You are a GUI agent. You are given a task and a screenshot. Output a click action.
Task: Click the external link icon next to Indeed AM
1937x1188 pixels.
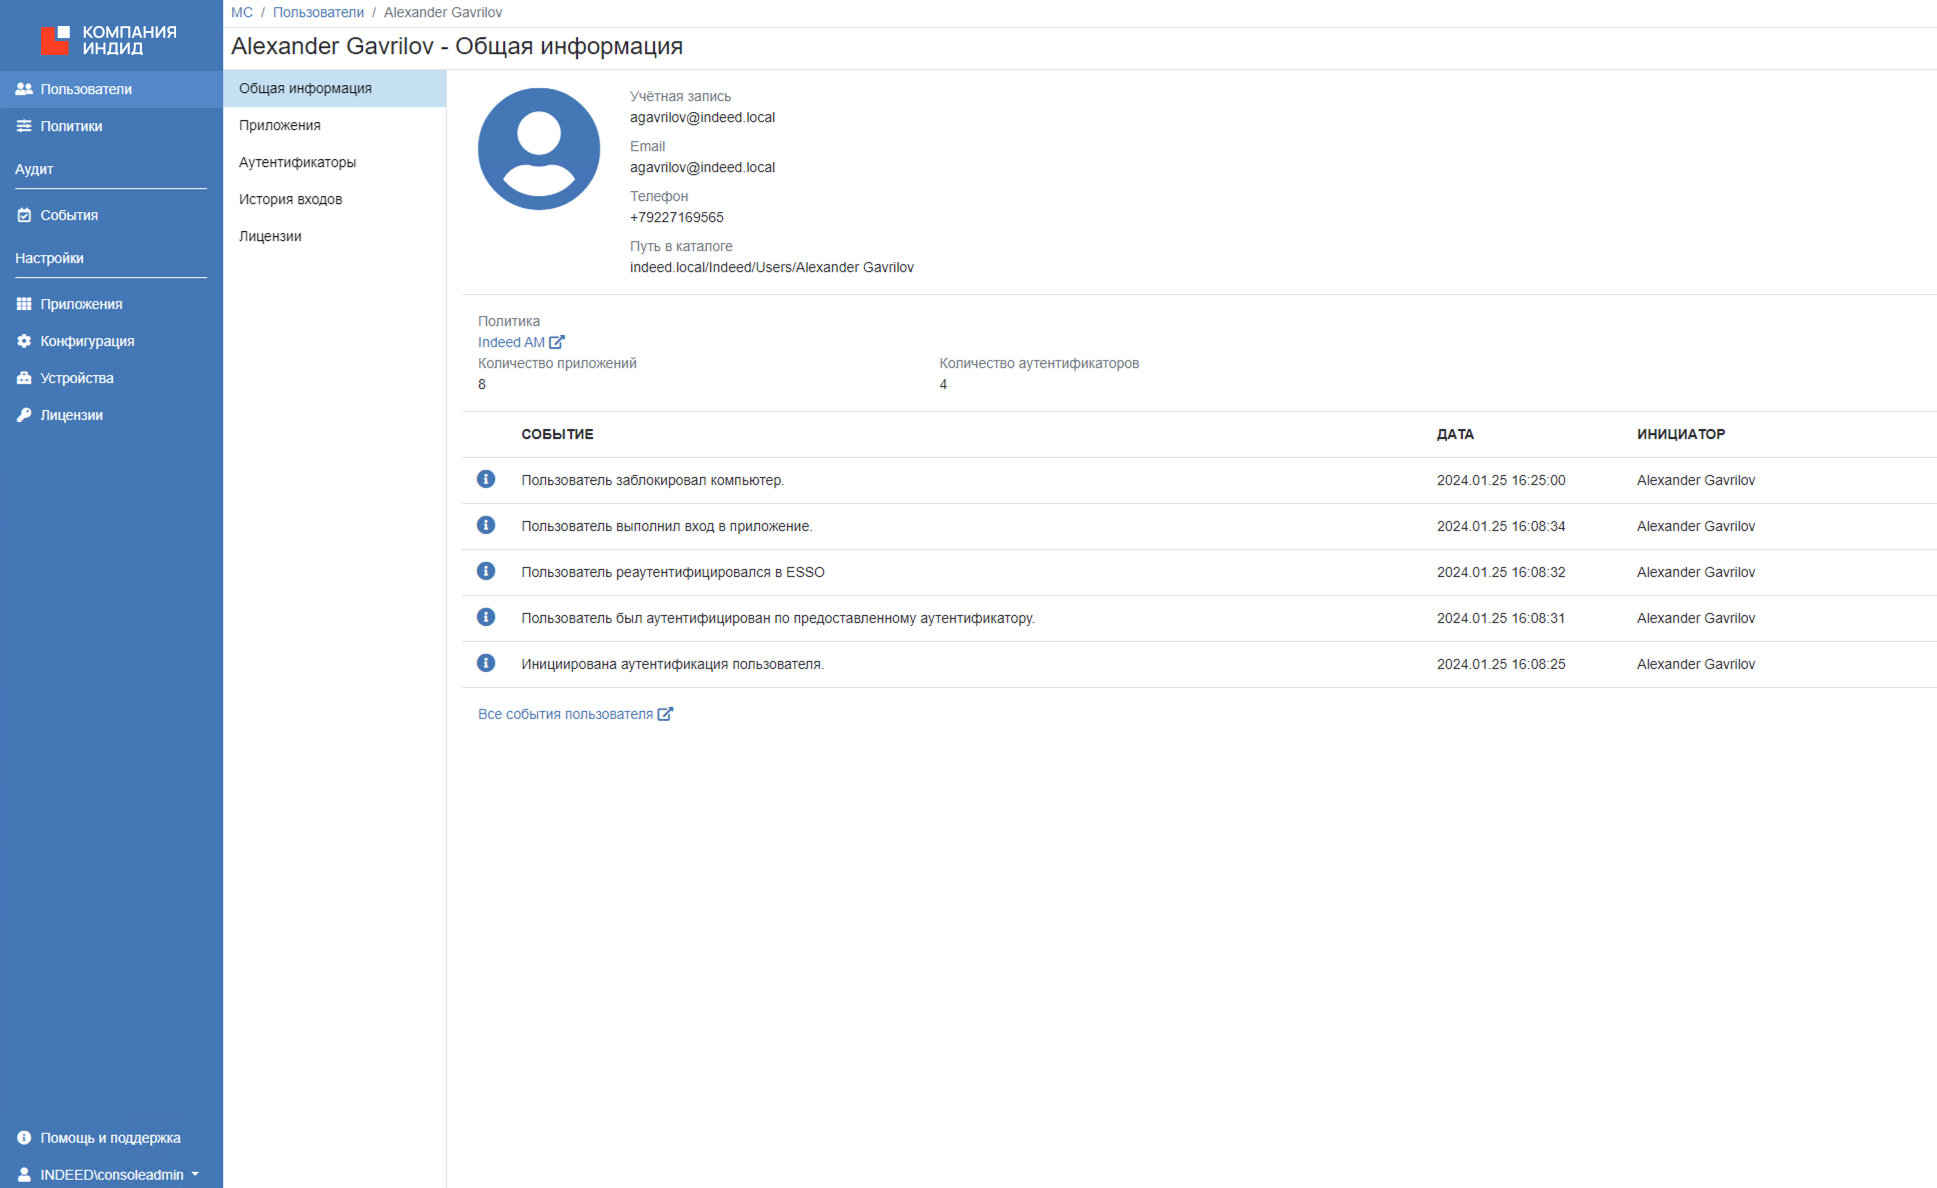click(557, 342)
